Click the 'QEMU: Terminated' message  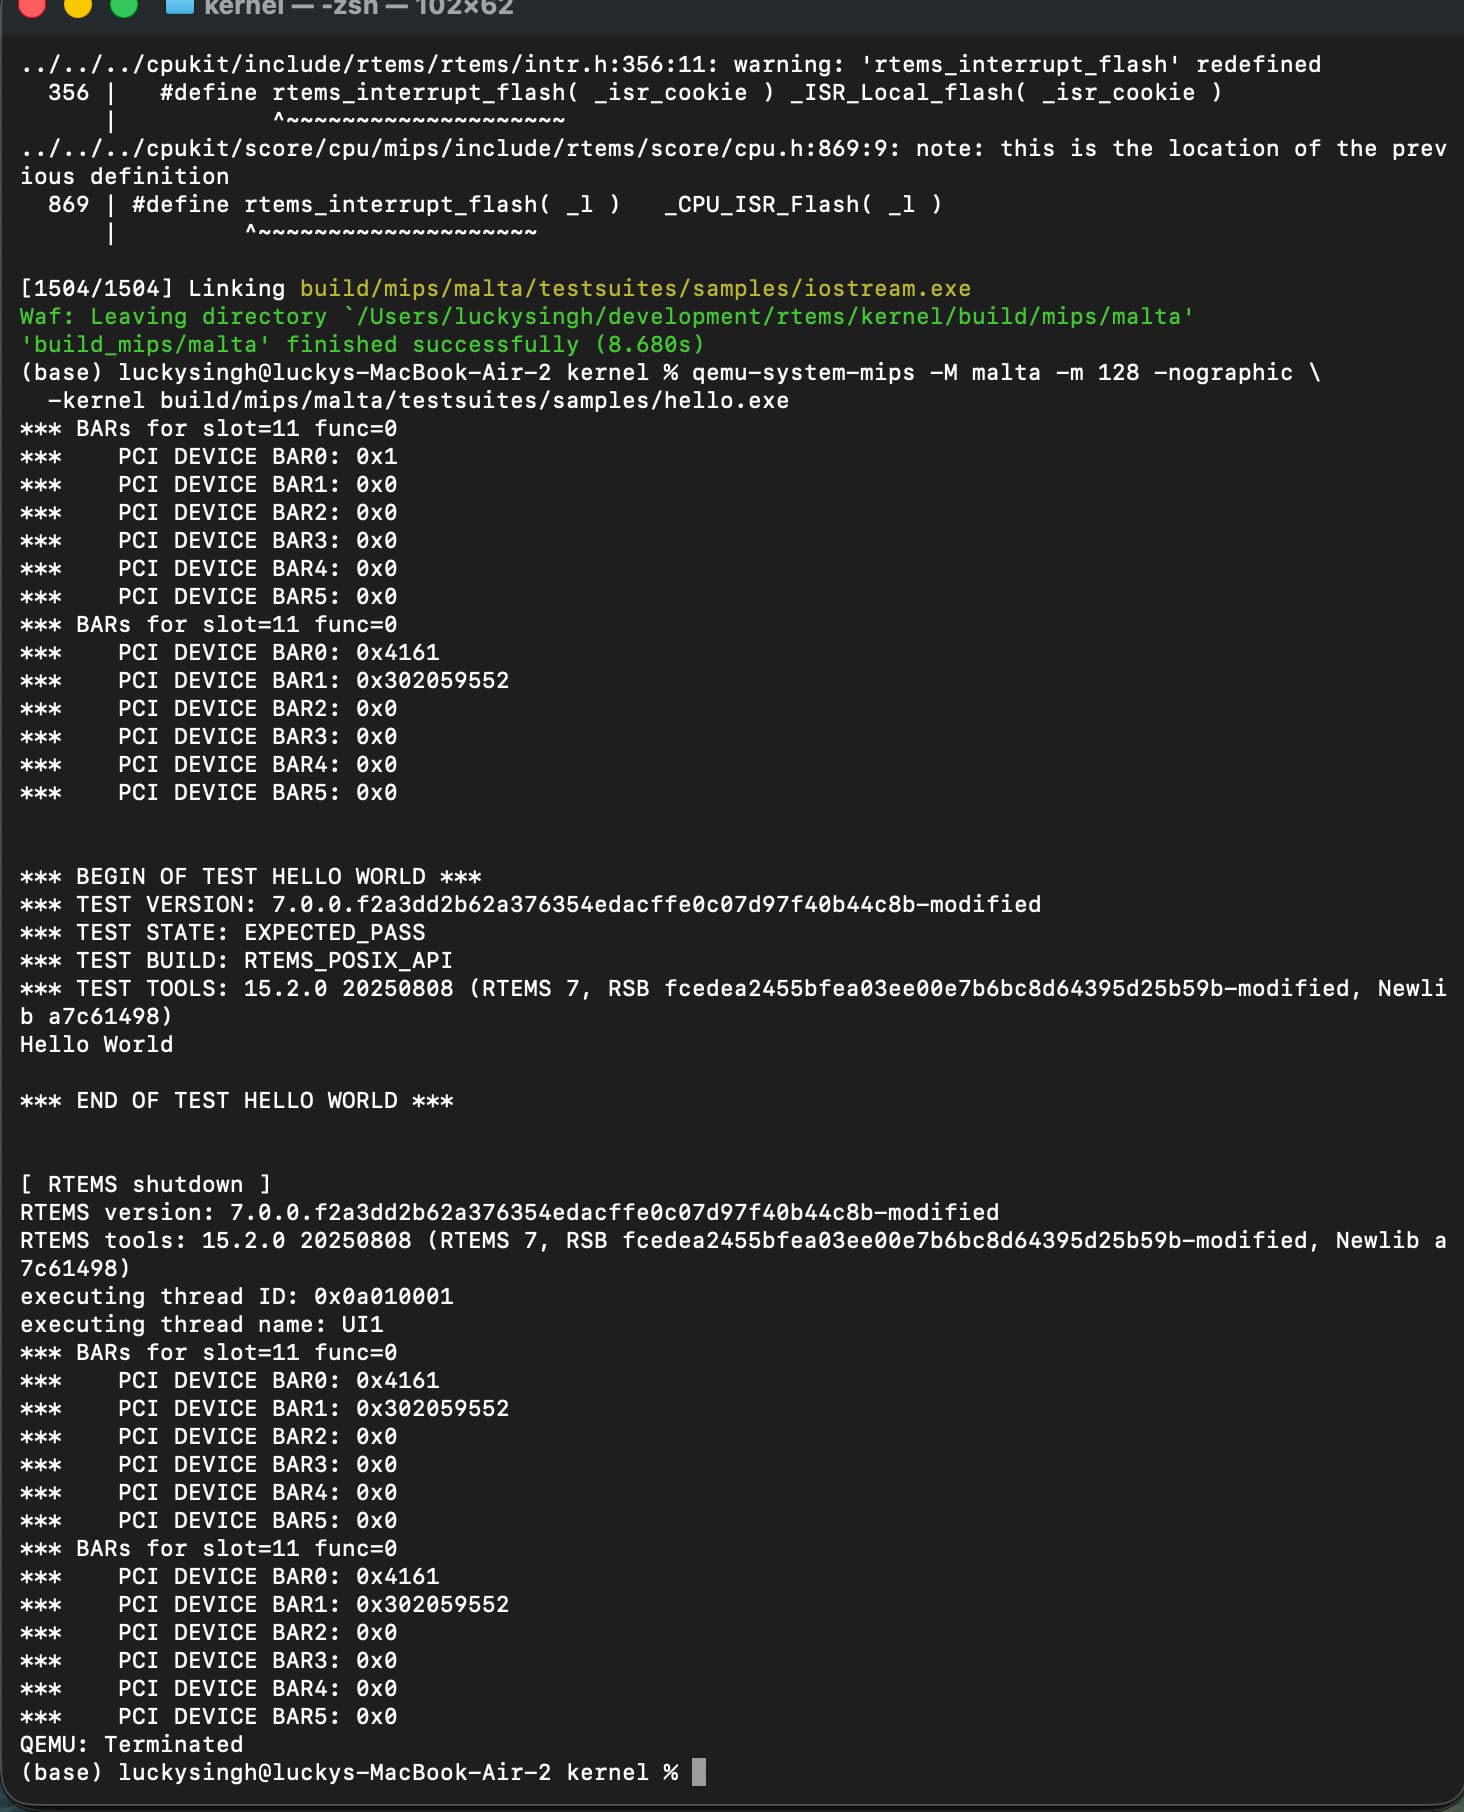point(131,1745)
